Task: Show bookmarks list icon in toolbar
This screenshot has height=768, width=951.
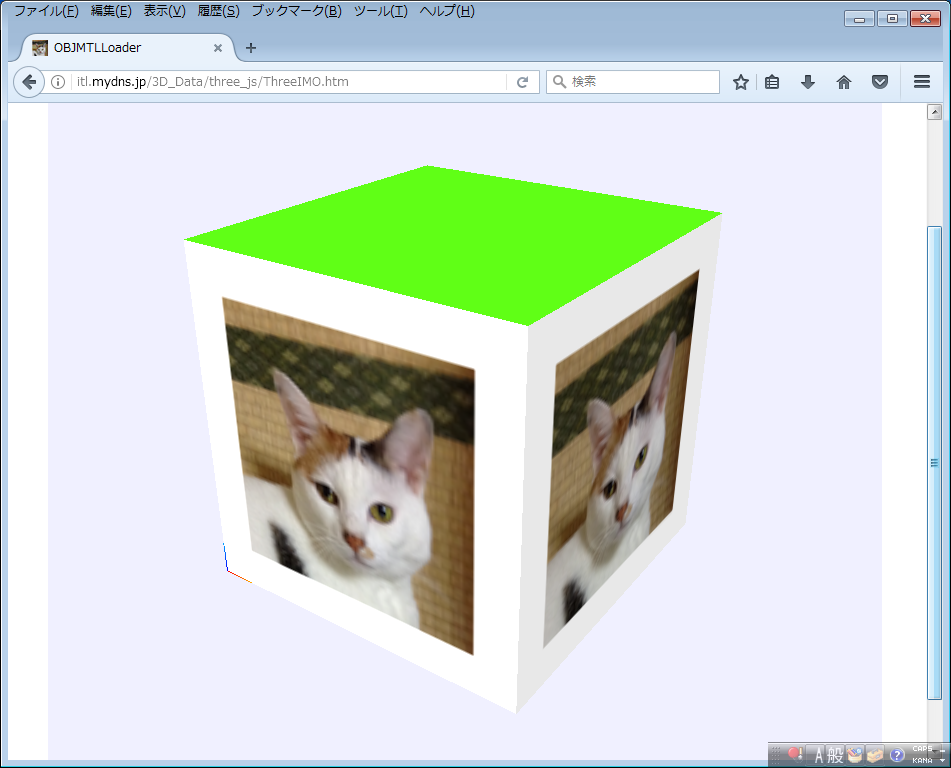Action: pyautogui.click(x=772, y=82)
